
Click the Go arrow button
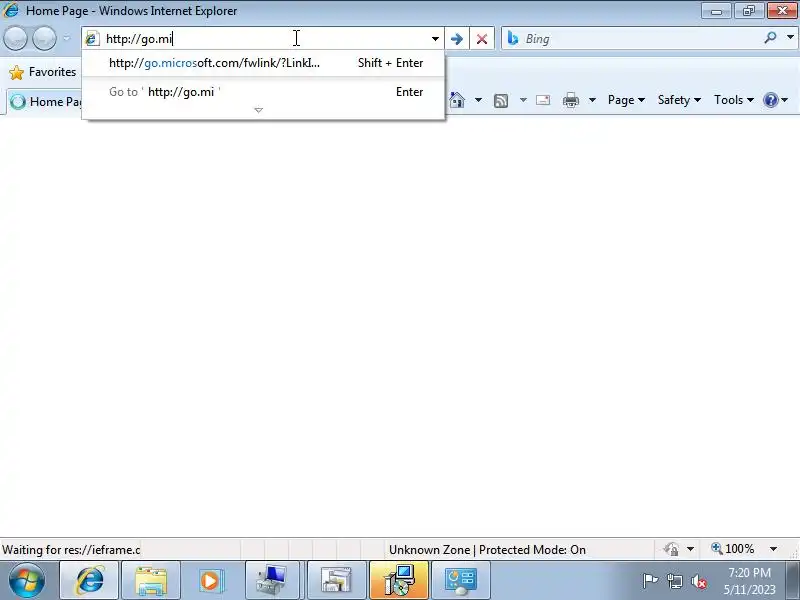457,39
